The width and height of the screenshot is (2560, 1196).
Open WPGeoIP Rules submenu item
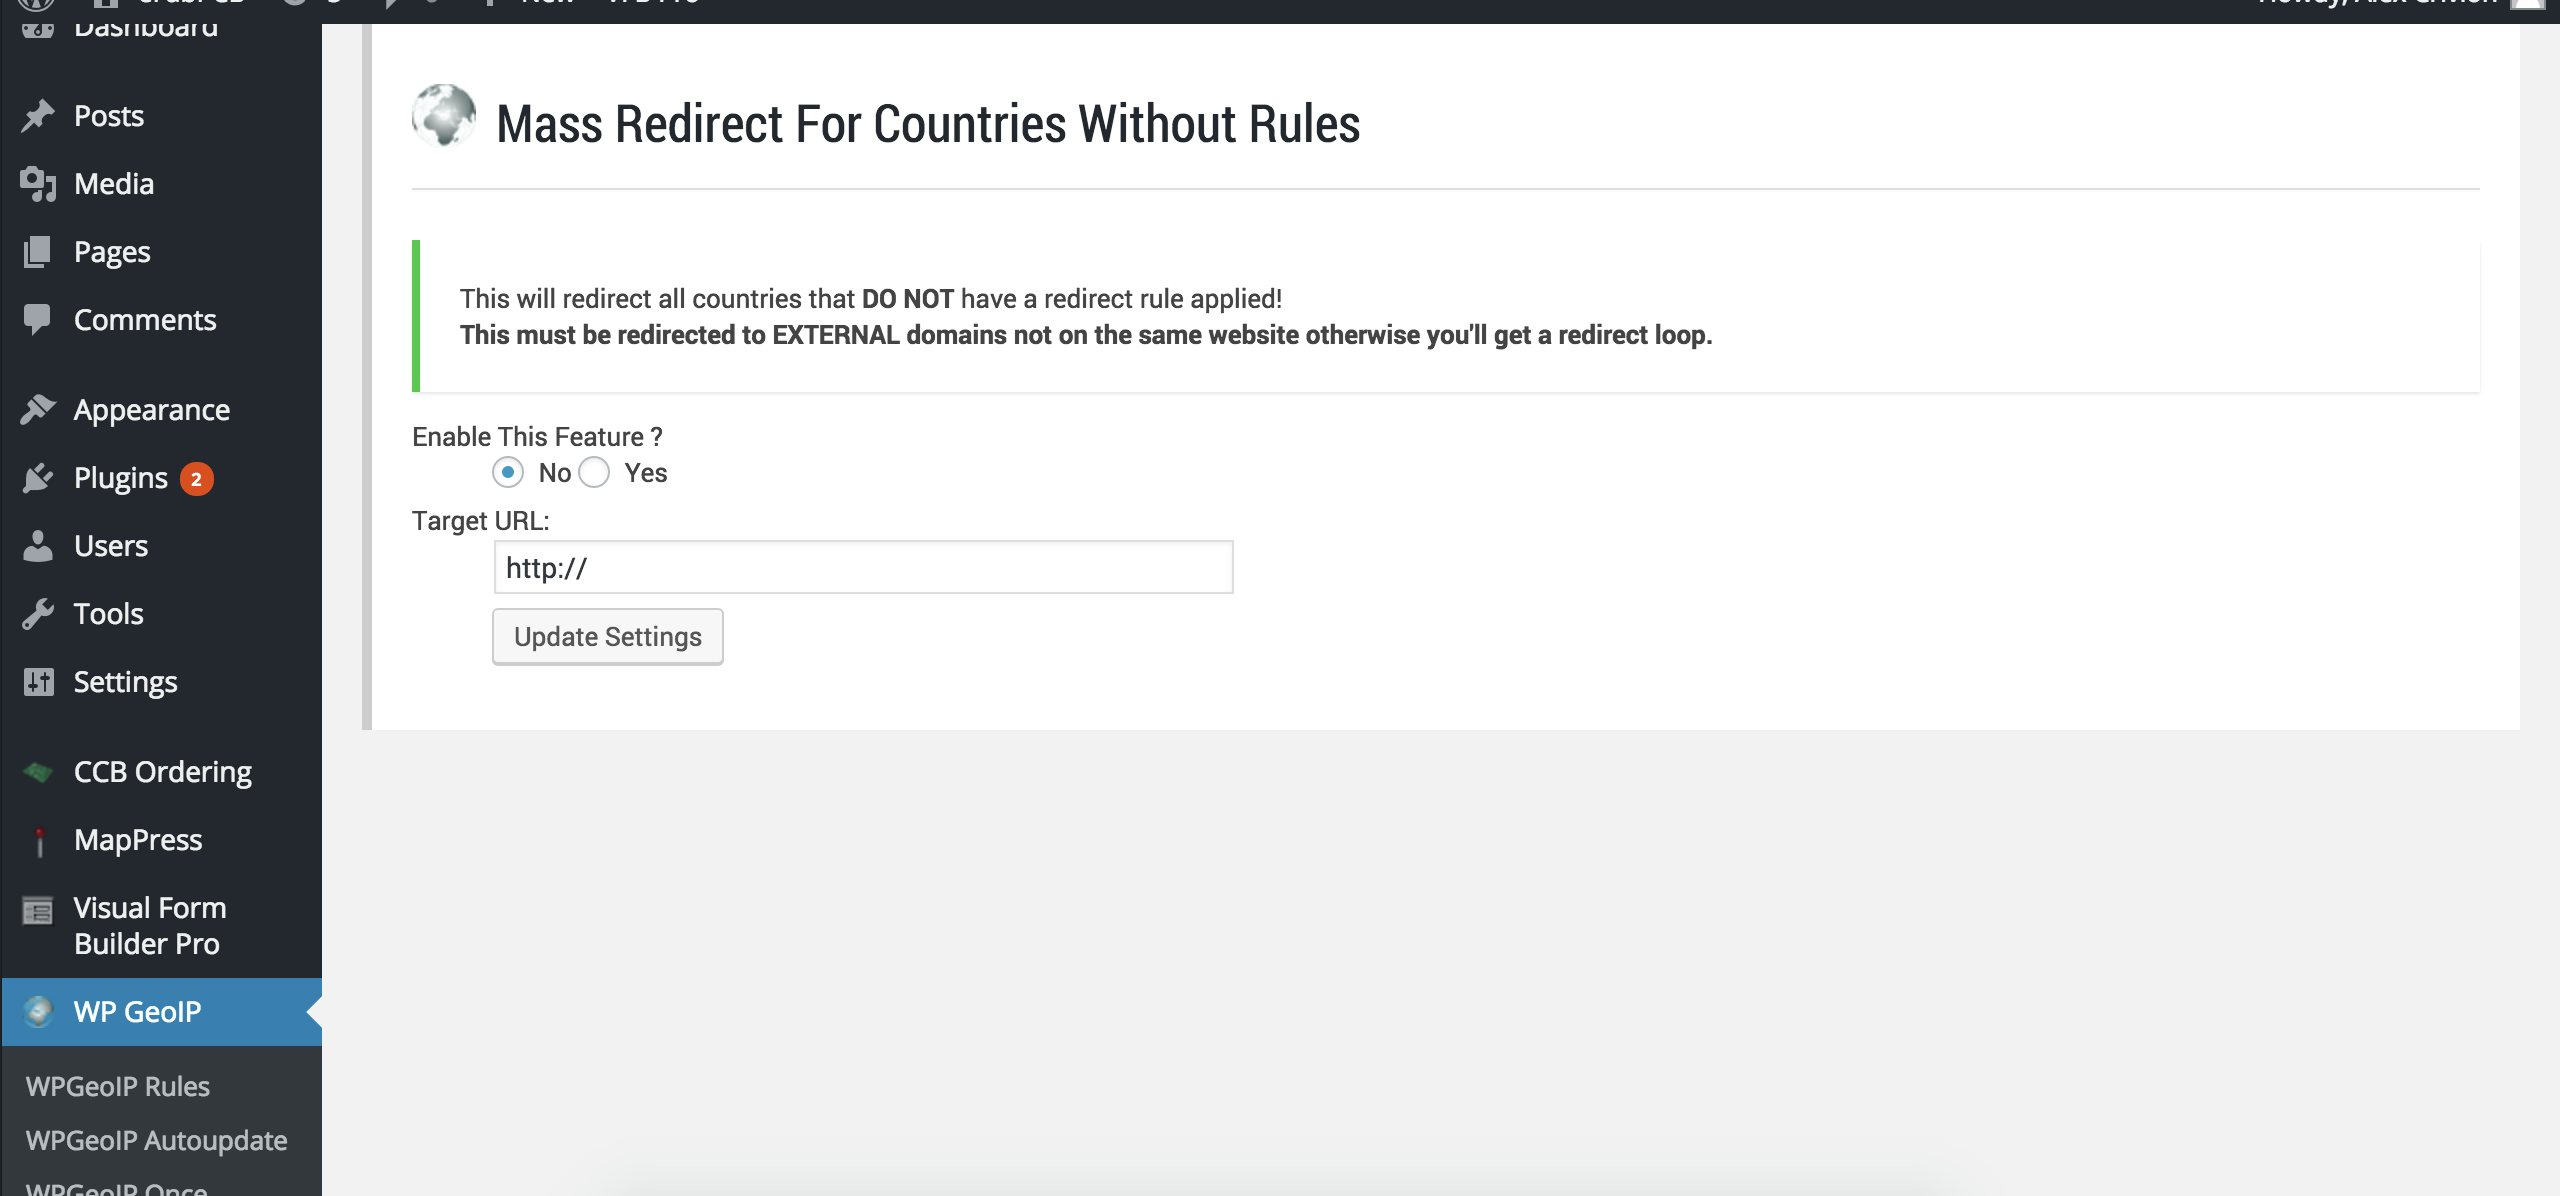click(118, 1086)
